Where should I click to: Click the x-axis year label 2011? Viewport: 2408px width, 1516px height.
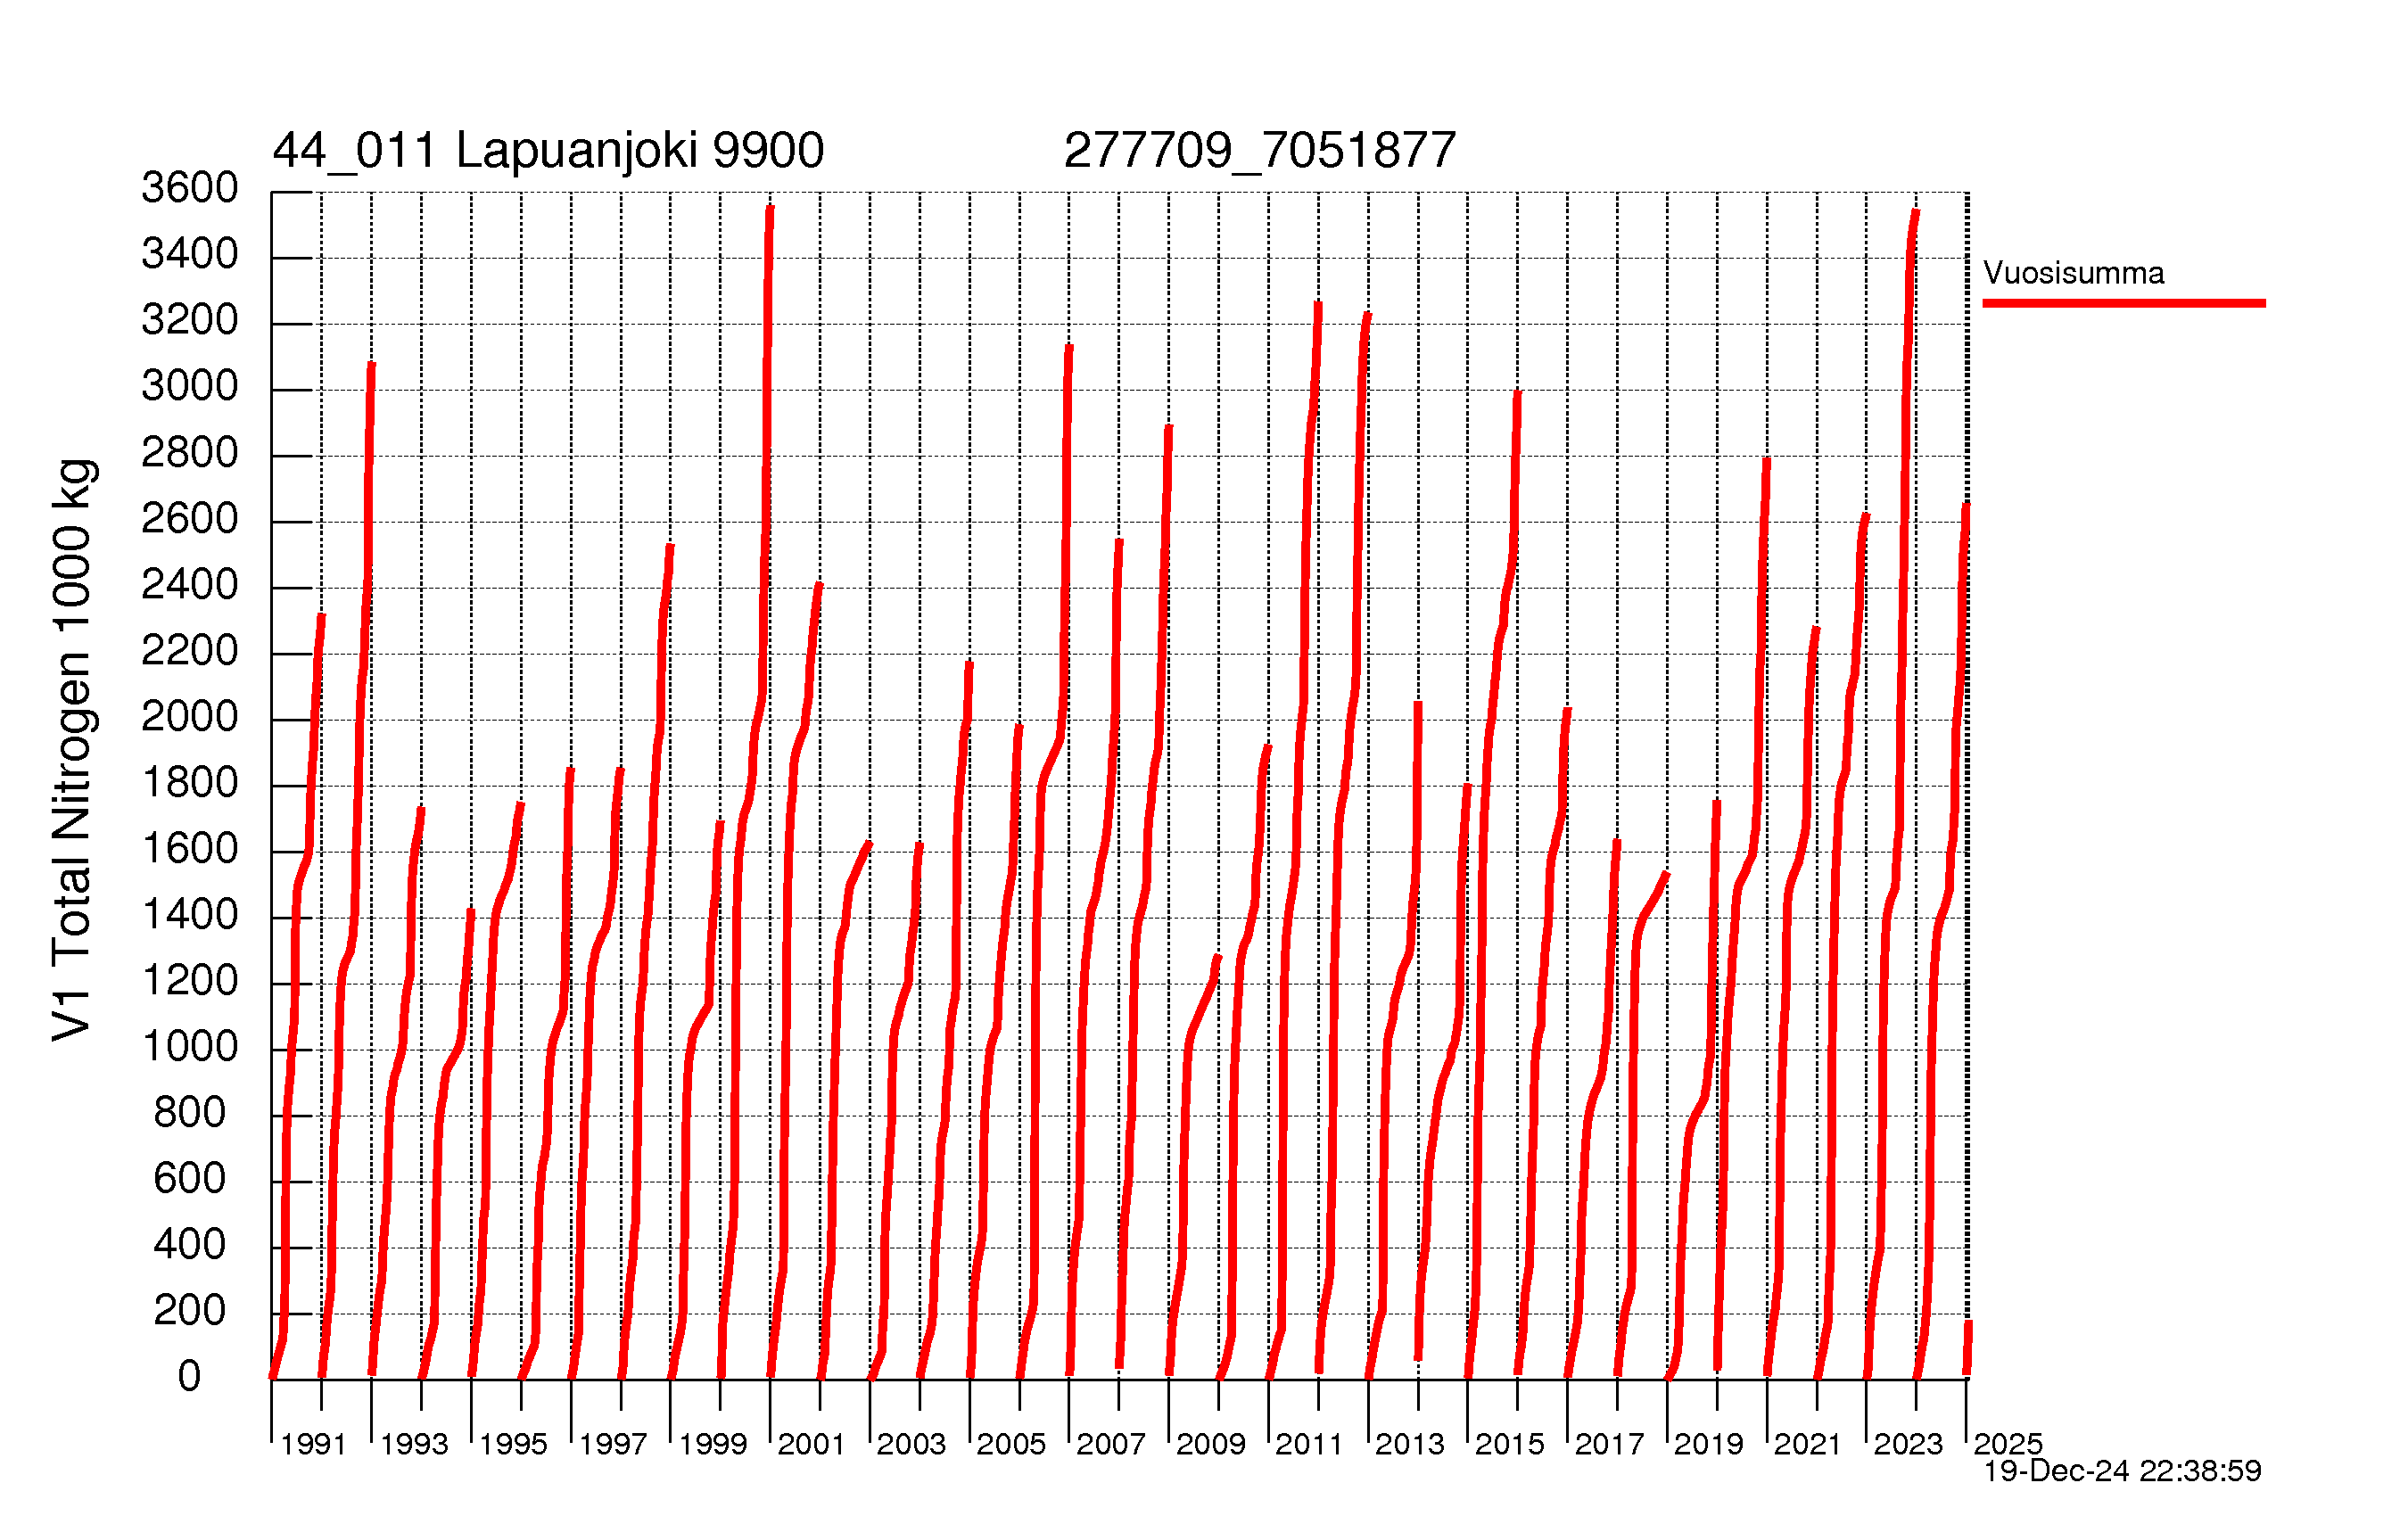1309,1445
